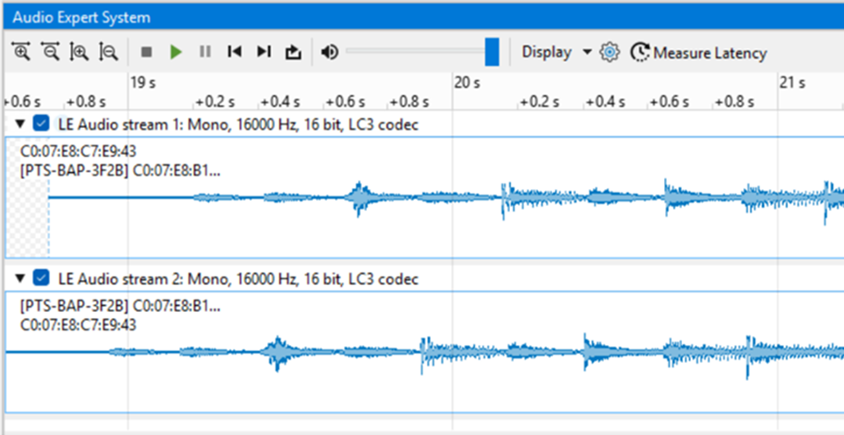The image size is (844, 435).
Task: Open the settings gear icon
Action: (x=609, y=52)
